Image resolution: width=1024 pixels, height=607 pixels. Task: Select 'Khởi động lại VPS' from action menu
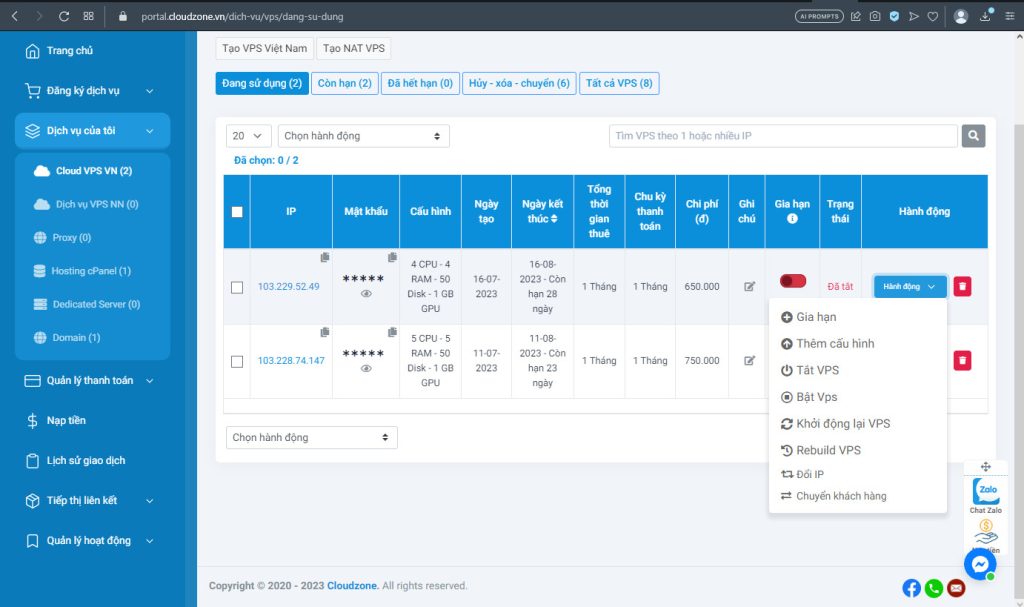(842, 424)
